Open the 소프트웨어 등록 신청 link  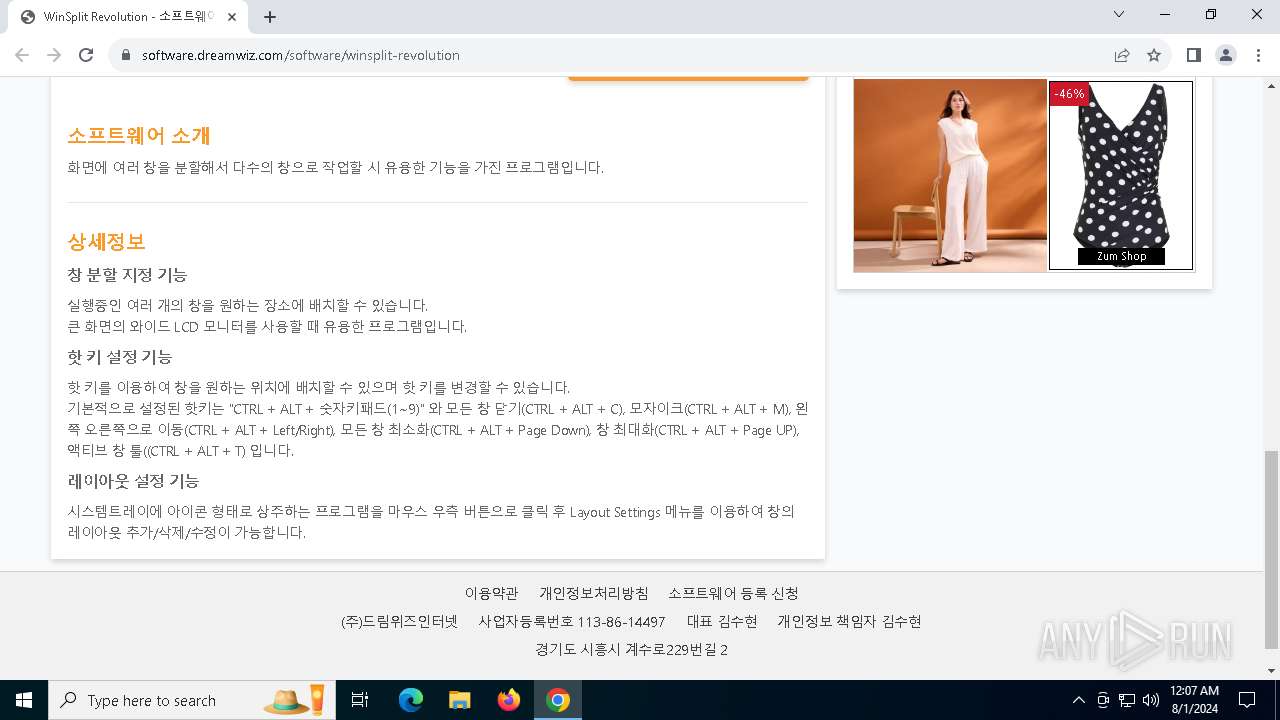coord(733,593)
